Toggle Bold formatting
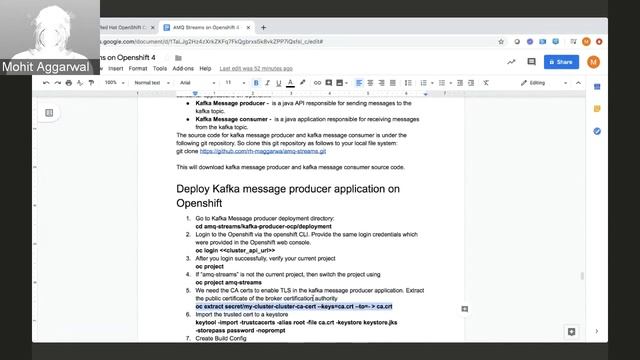Screen dimensions: 640x360 256,83
